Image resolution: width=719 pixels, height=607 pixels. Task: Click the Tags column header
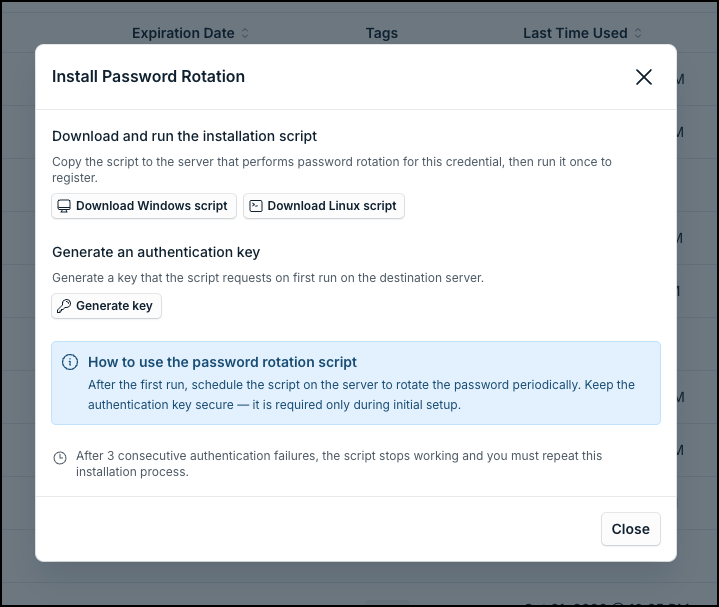click(382, 33)
